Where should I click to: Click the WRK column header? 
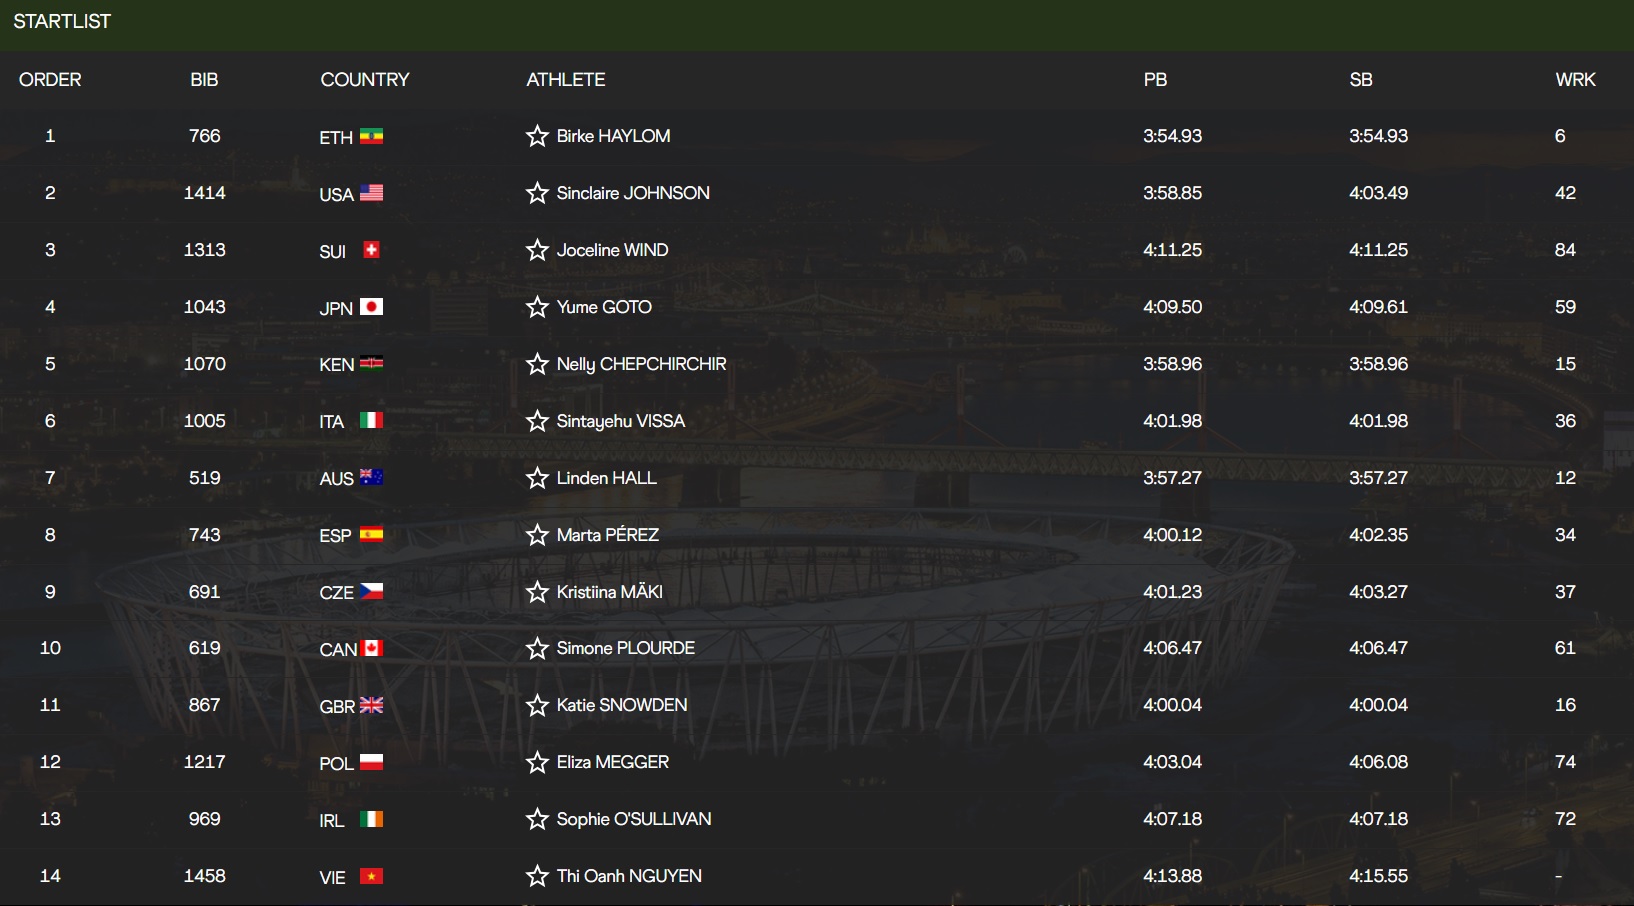point(1575,80)
